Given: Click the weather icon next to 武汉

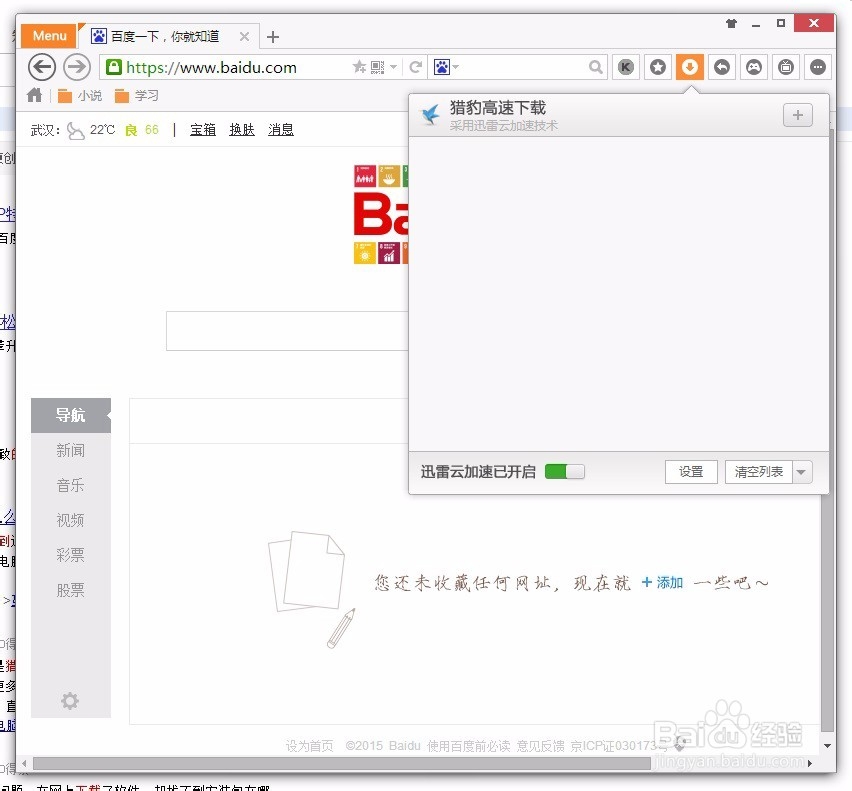Looking at the screenshot, I should point(75,130).
